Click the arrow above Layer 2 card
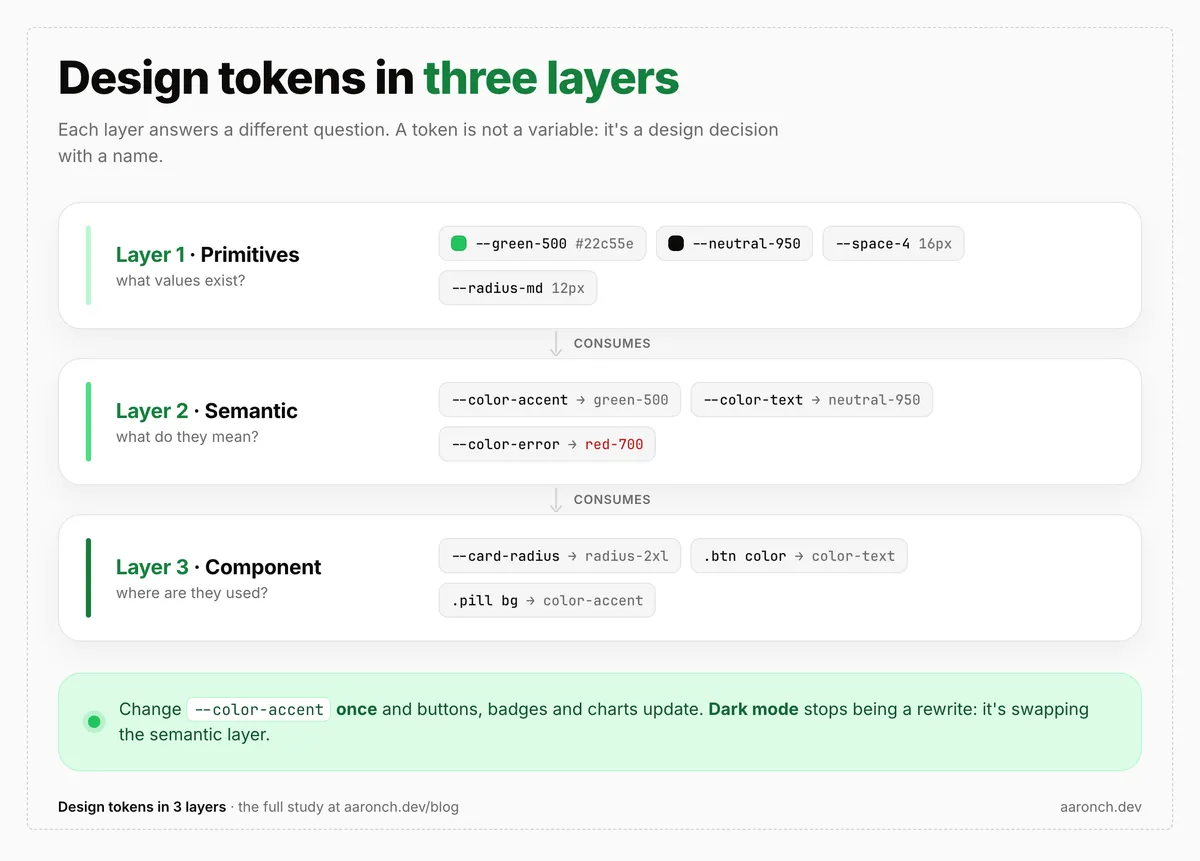Screen dimensions: 1200x861 556,343
